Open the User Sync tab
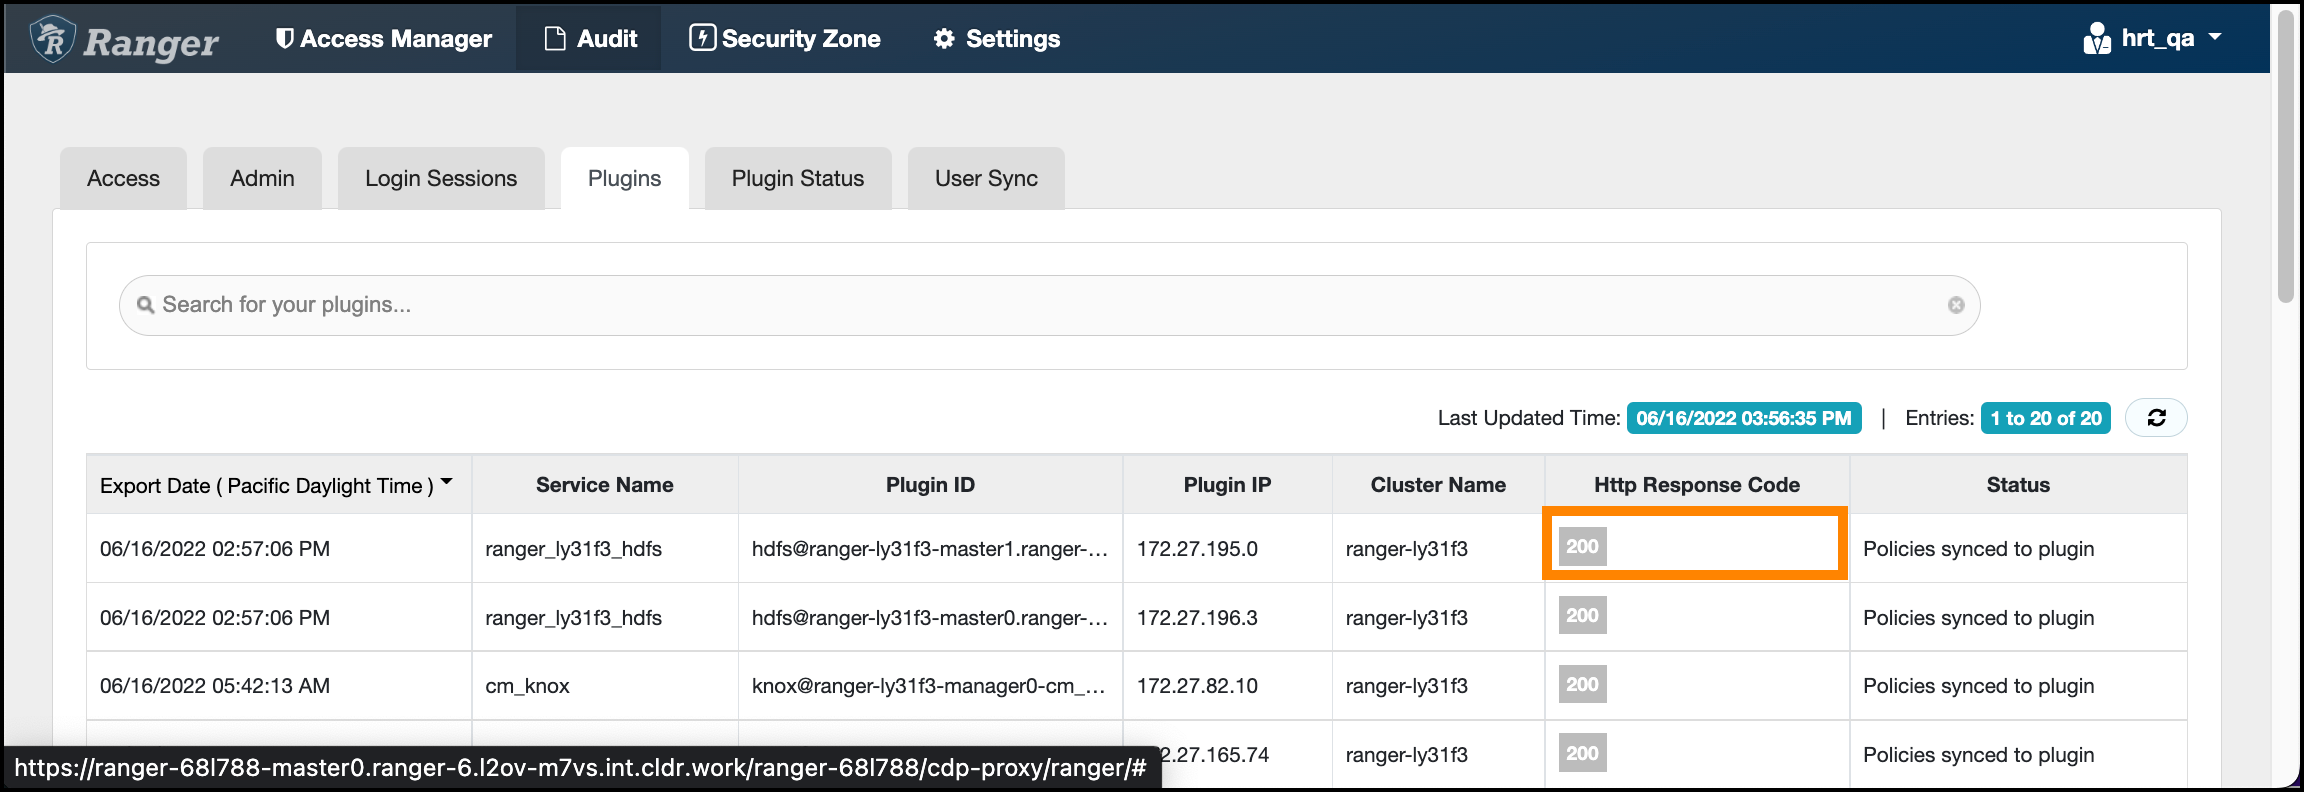 coord(986,179)
